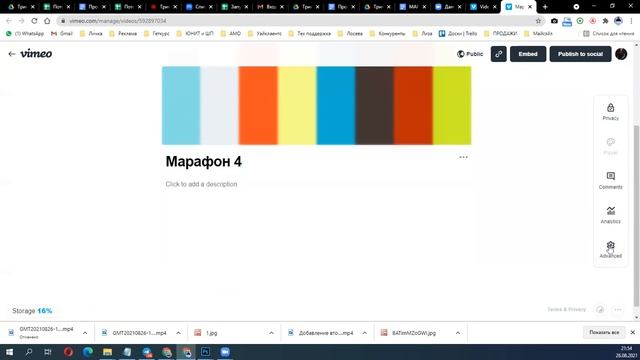Click the browser Forward arrow
Image resolution: width=640 pixels, height=360 pixels.
click(22, 21)
